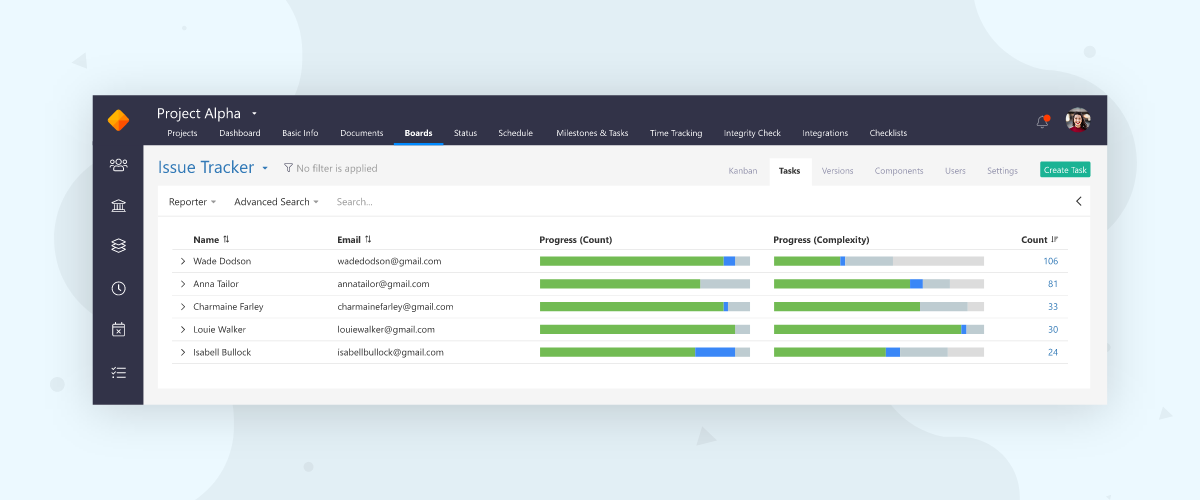Open the Advanced Search dropdown
This screenshot has width=1200, height=500.
[x=276, y=202]
